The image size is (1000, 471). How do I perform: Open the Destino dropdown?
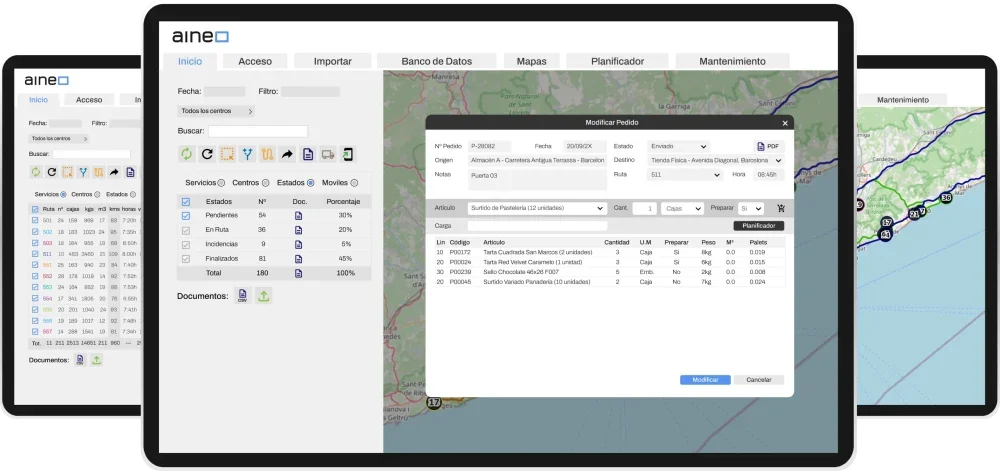coord(715,161)
